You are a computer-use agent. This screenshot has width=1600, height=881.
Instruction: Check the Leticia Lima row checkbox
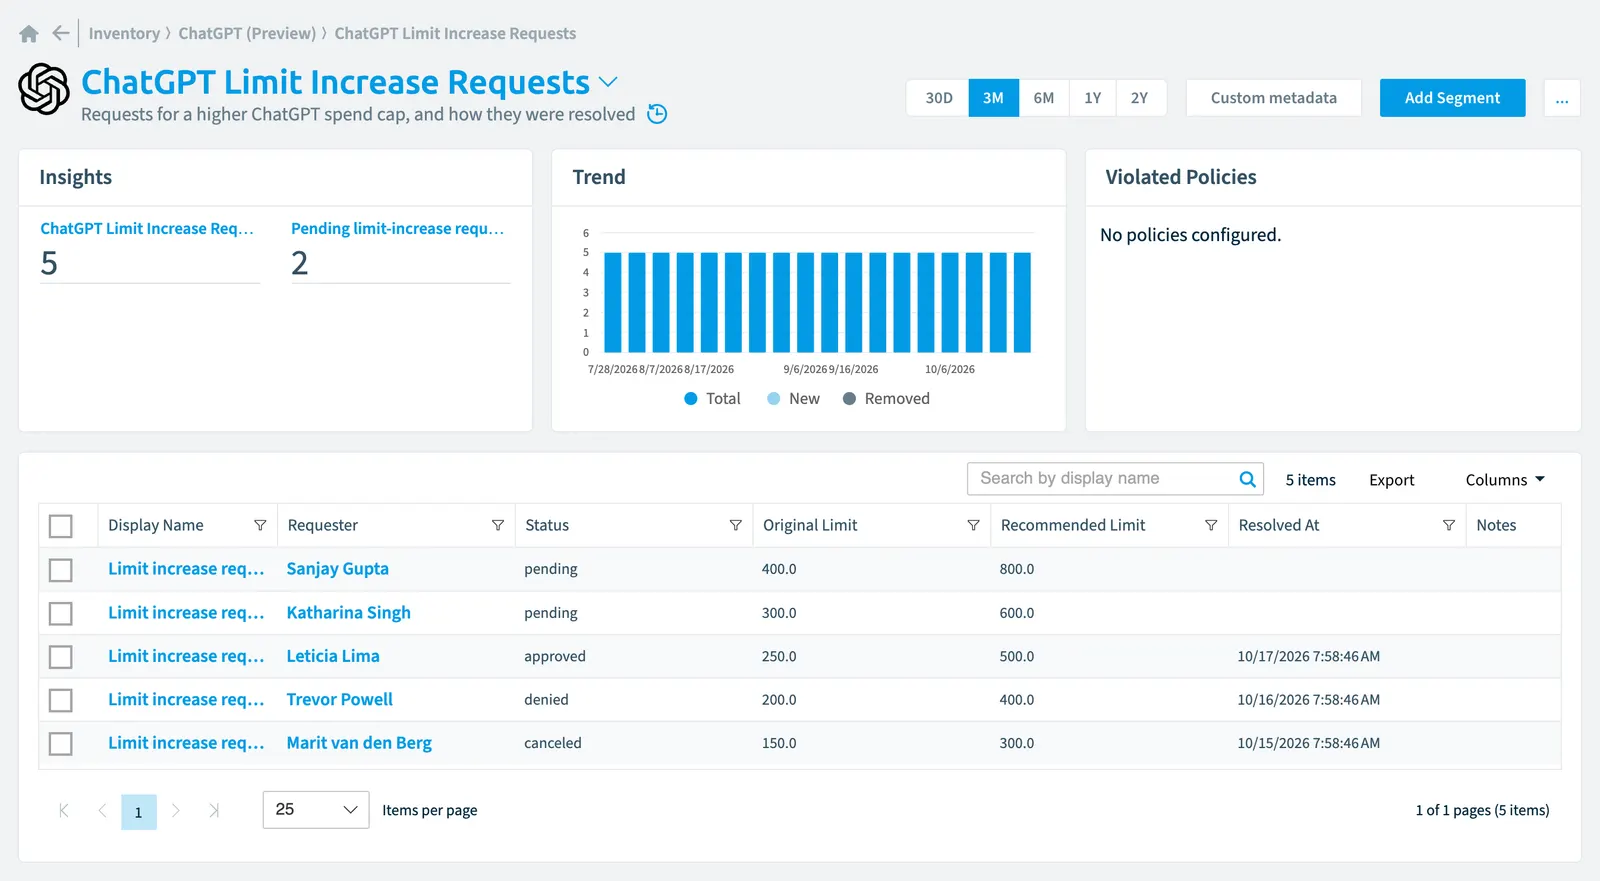(x=61, y=657)
